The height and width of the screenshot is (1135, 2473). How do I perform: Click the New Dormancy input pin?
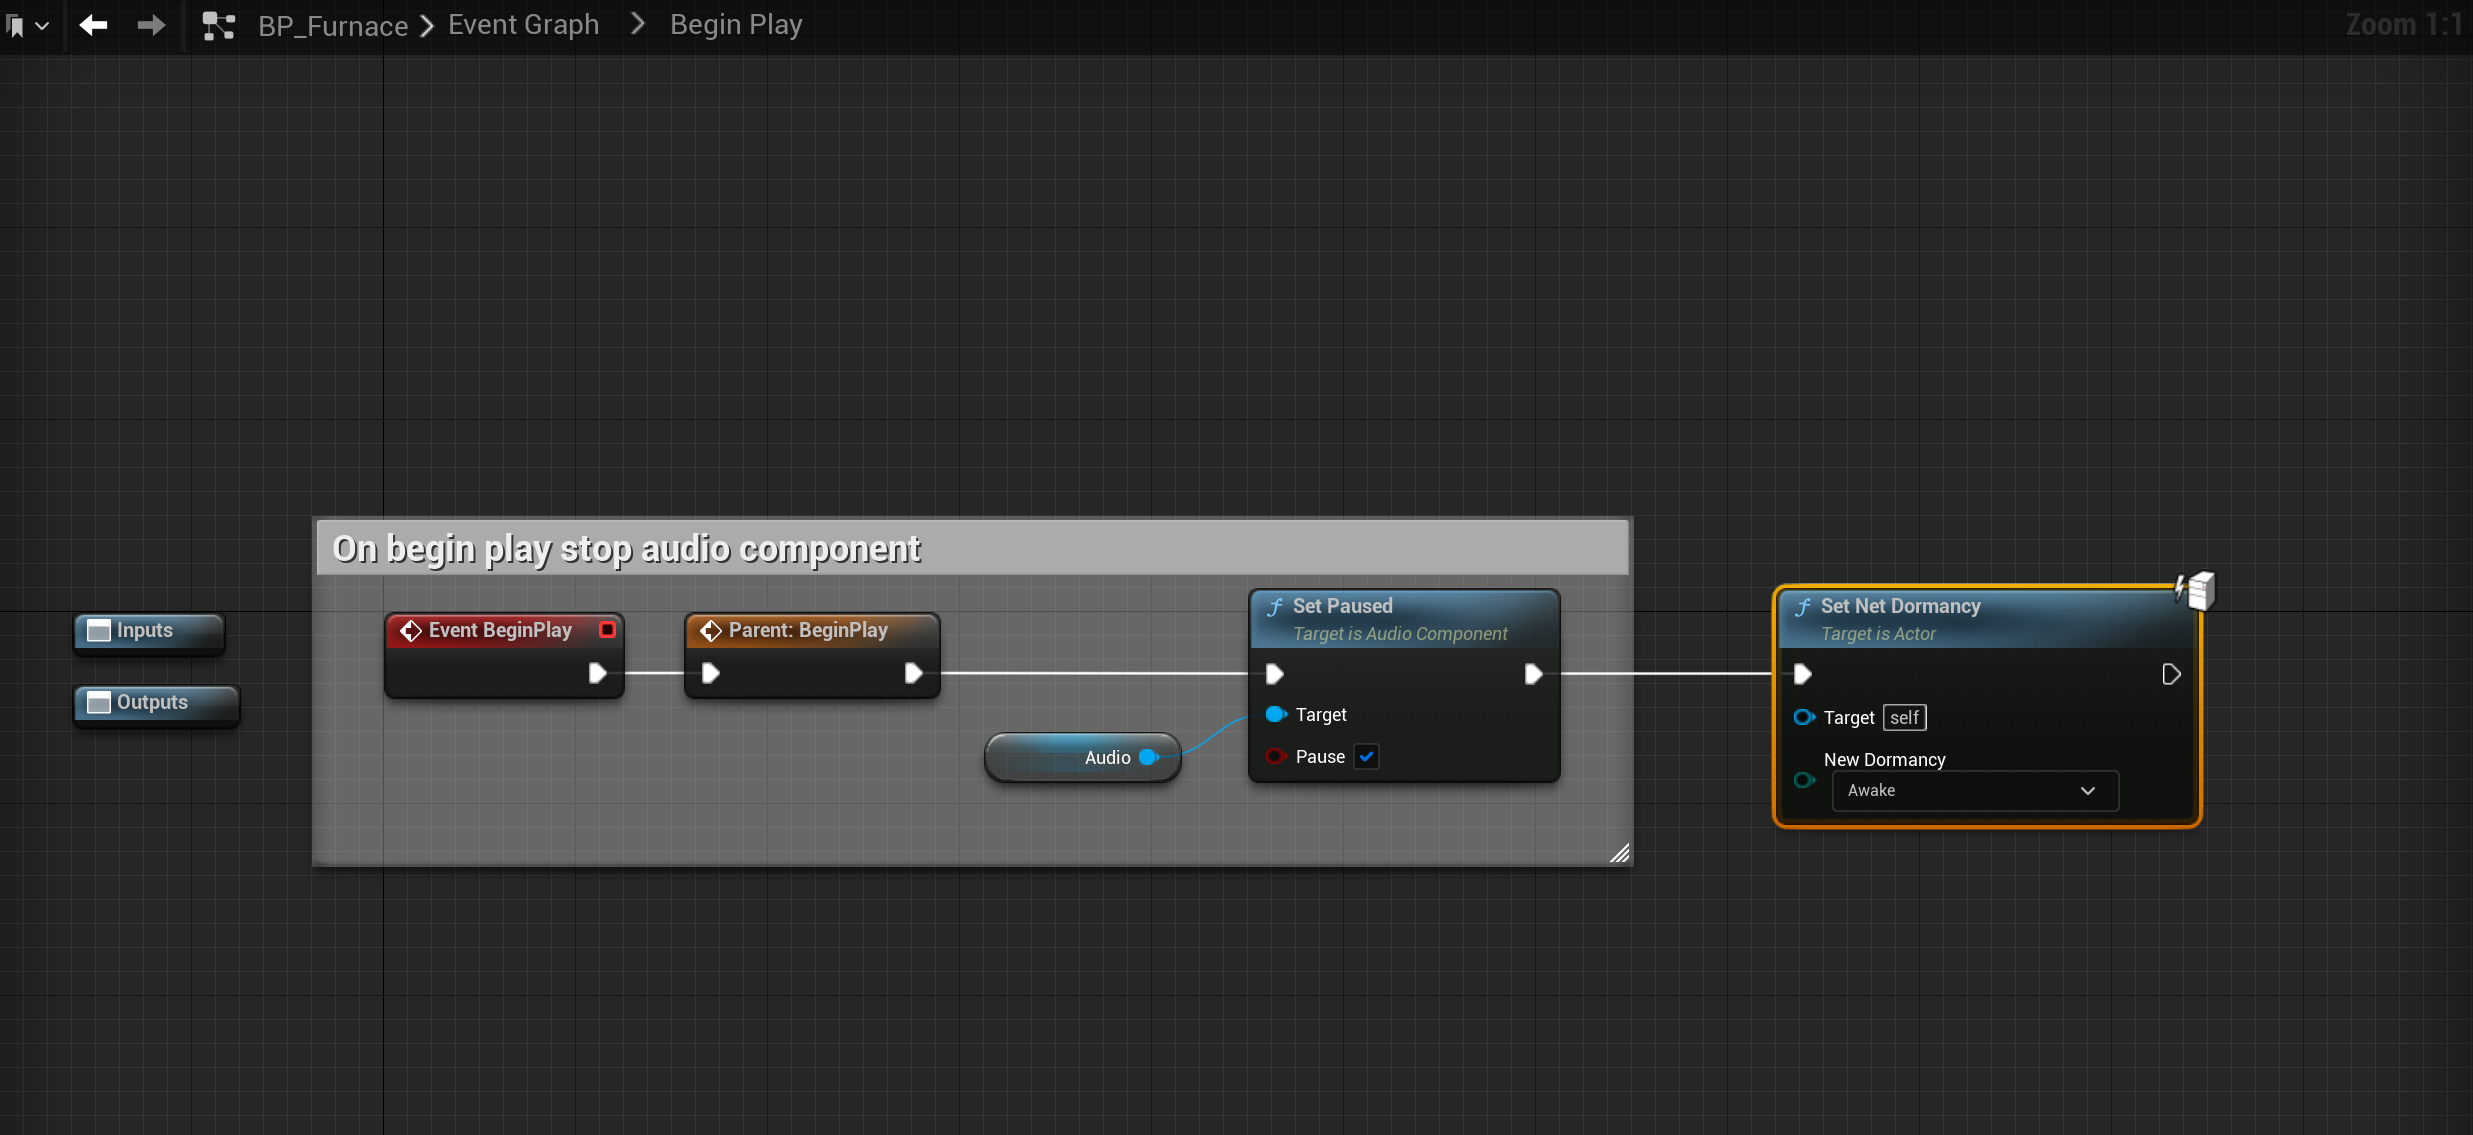pyautogui.click(x=1804, y=780)
